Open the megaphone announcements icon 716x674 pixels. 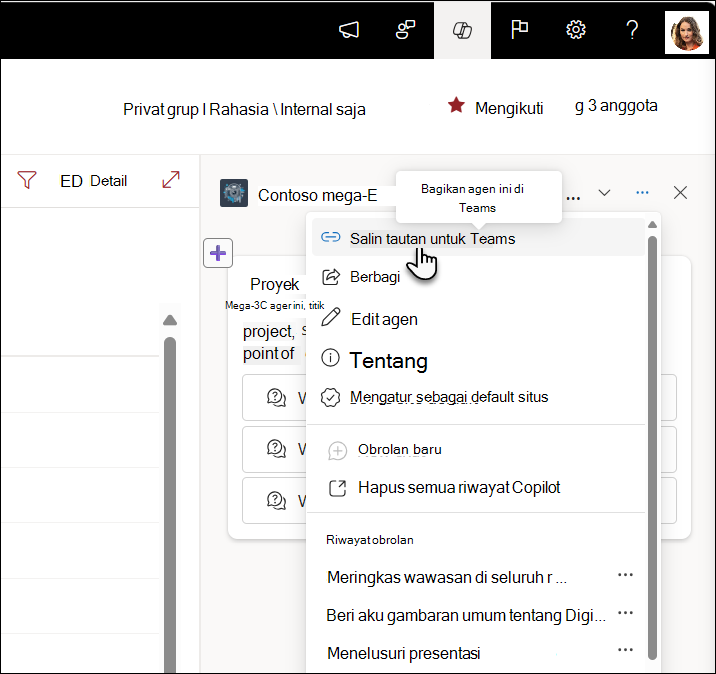[349, 30]
